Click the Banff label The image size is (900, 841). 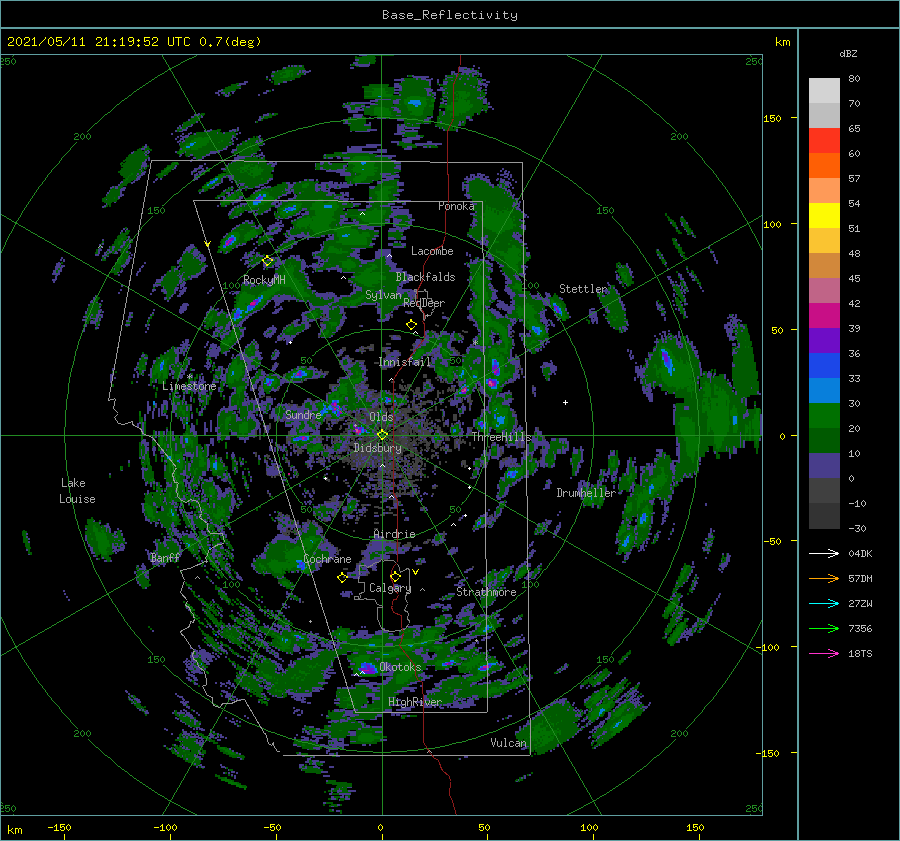(x=165, y=557)
